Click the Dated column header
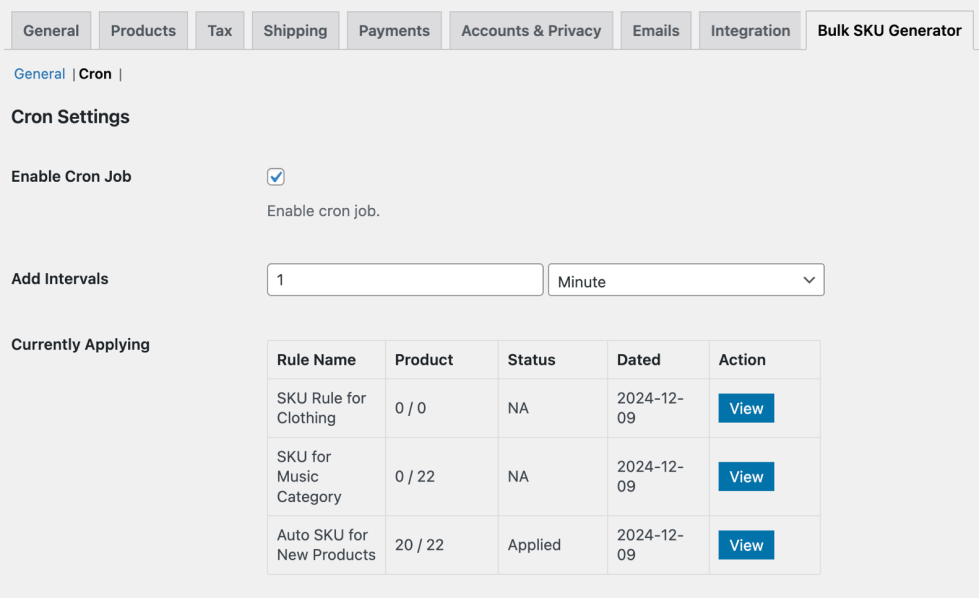 click(x=638, y=360)
